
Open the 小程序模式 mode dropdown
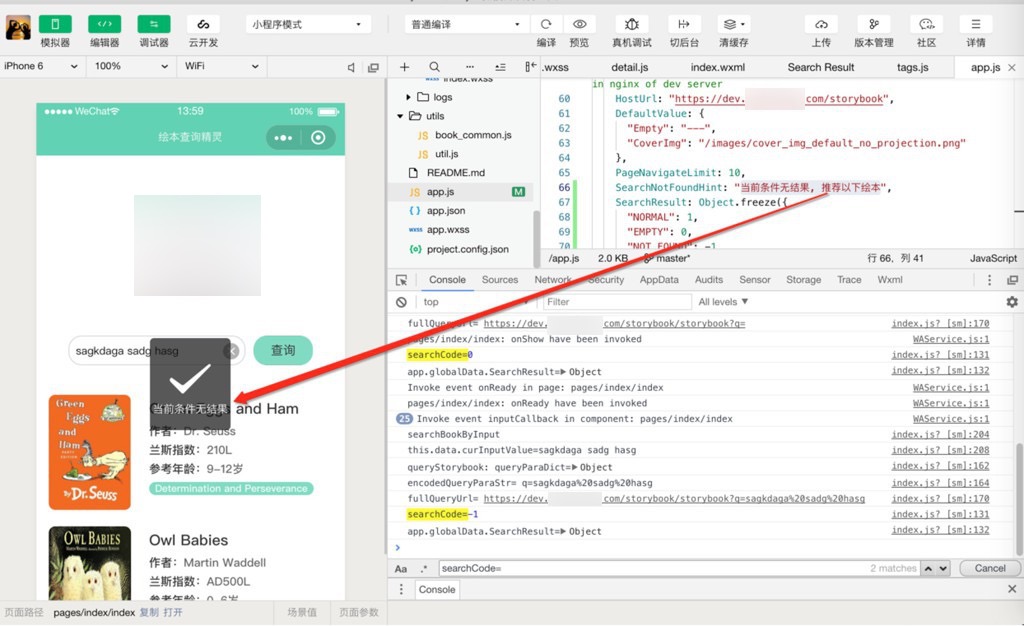point(308,25)
